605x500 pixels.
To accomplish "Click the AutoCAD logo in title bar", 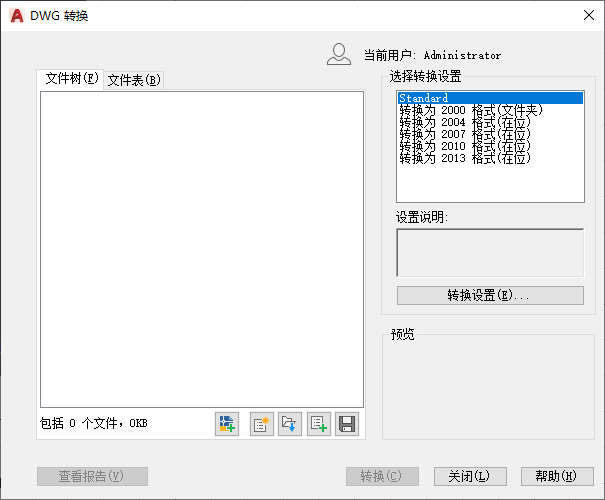I will [x=17, y=16].
